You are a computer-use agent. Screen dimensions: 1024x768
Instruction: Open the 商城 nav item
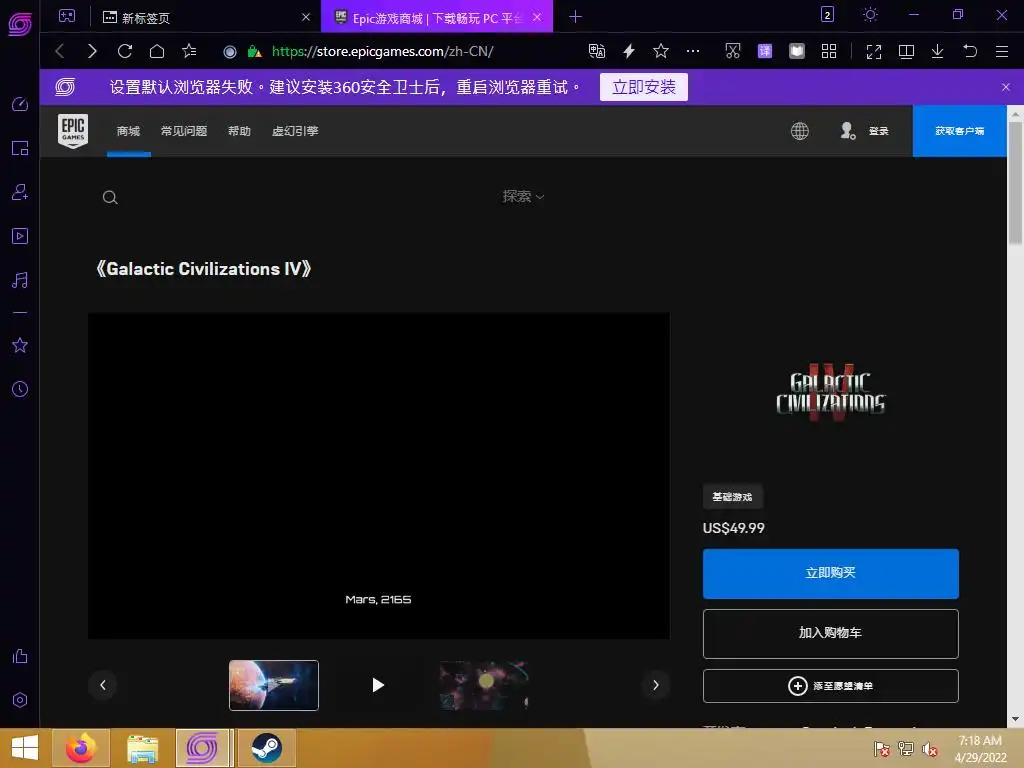(x=129, y=131)
